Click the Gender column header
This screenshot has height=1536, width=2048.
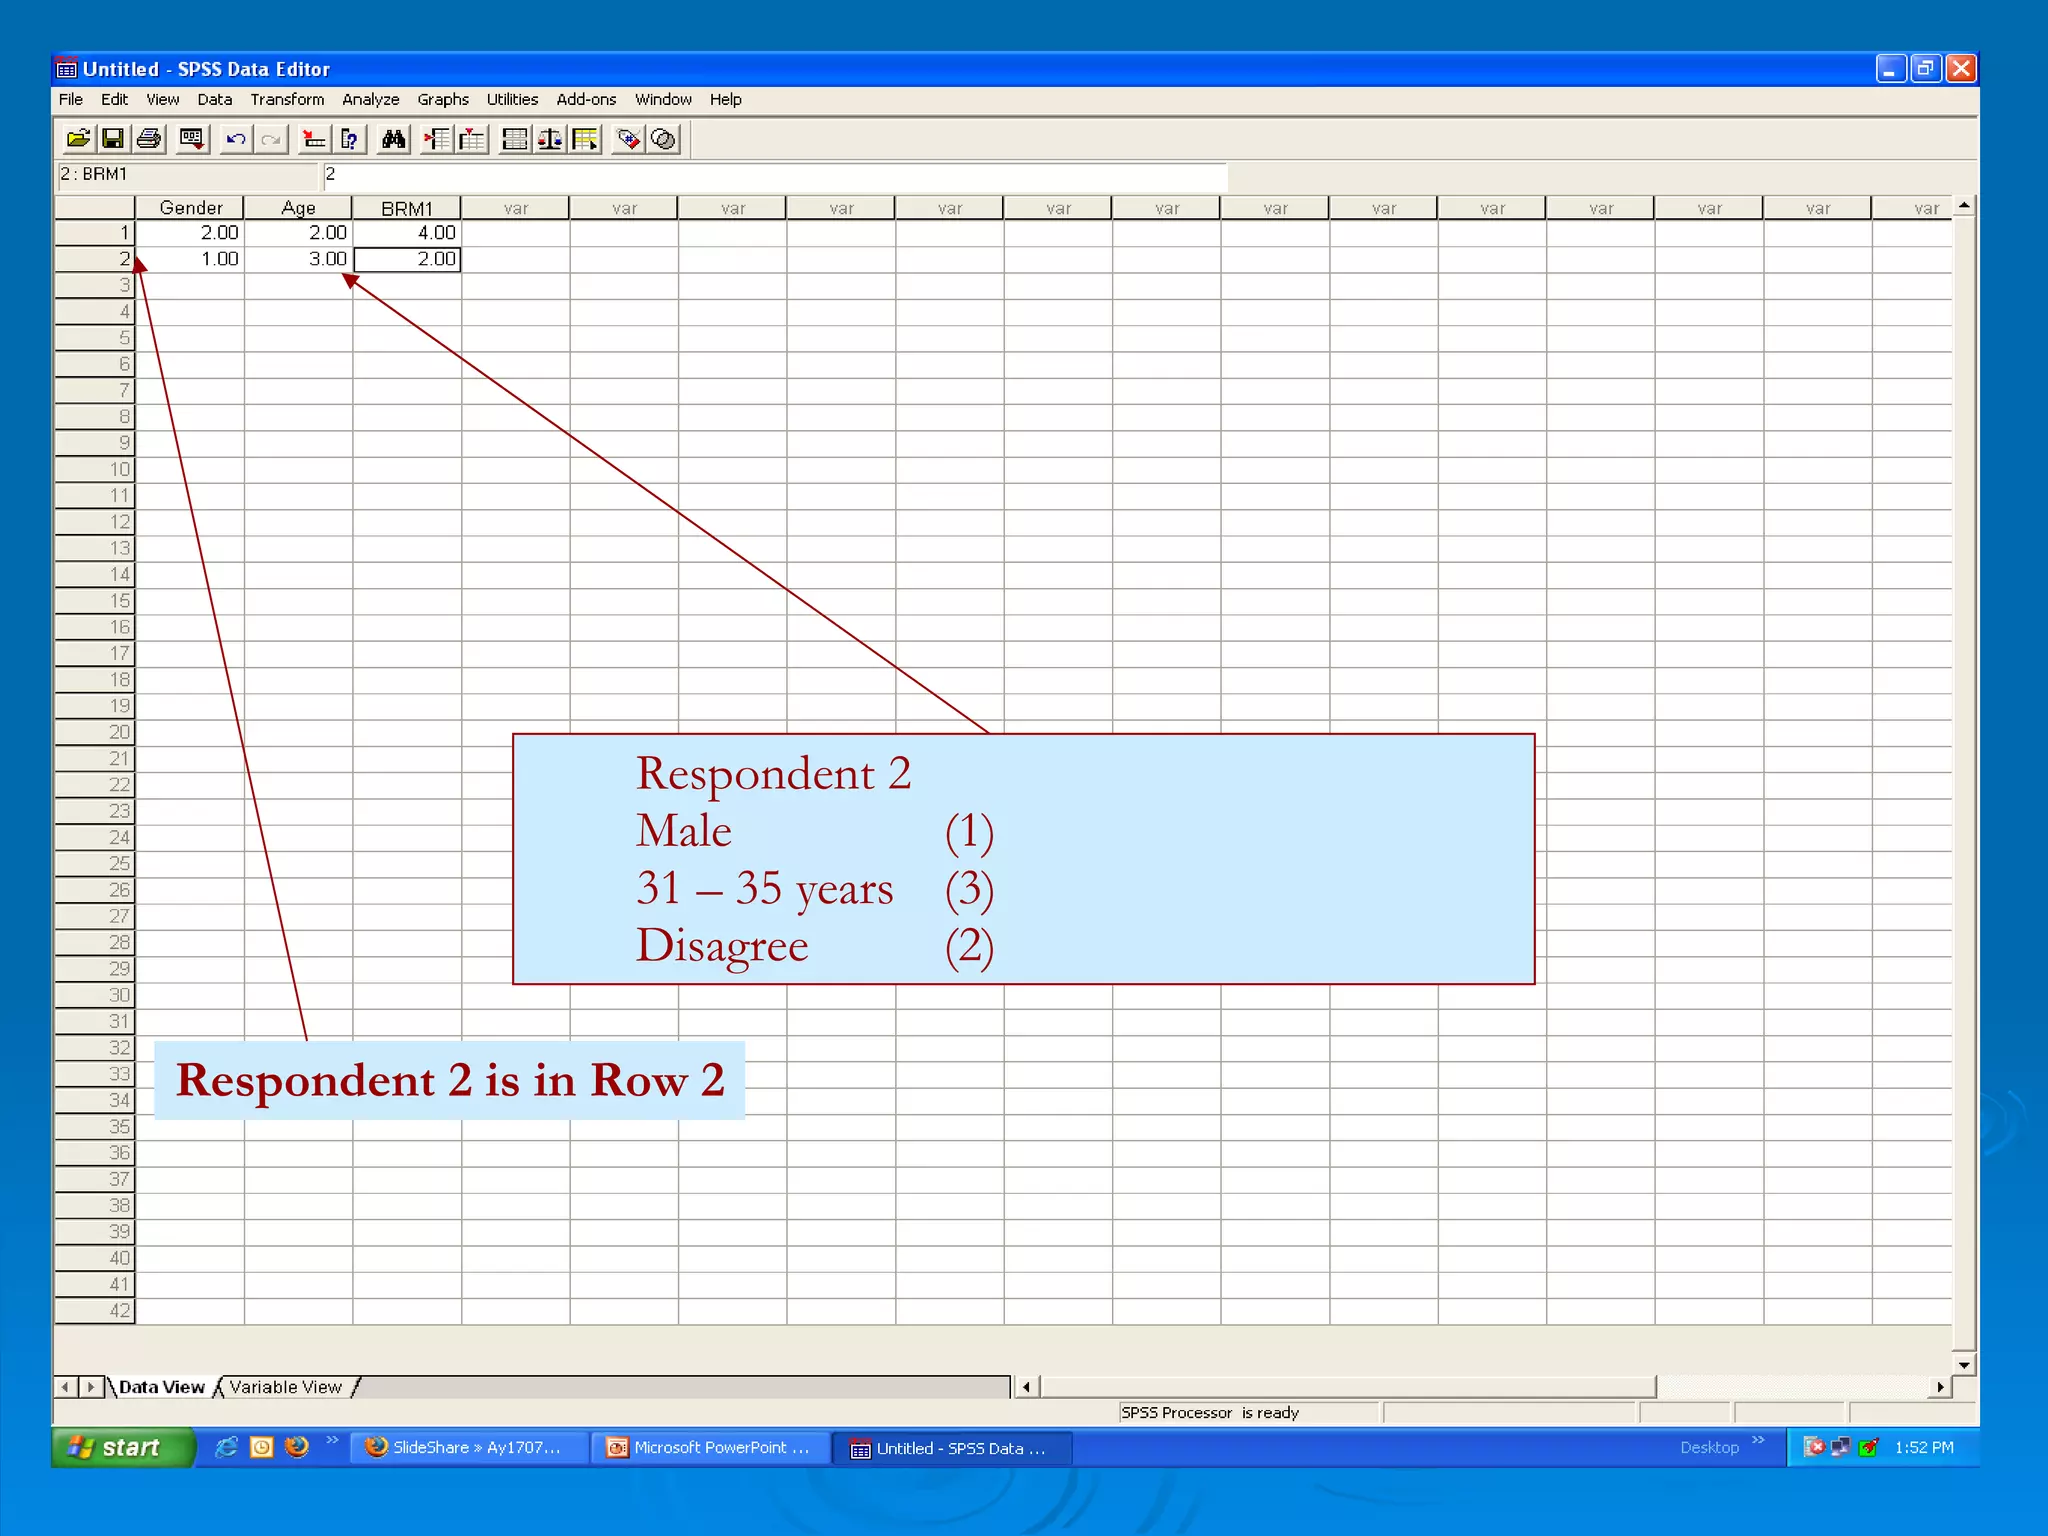coord(190,208)
